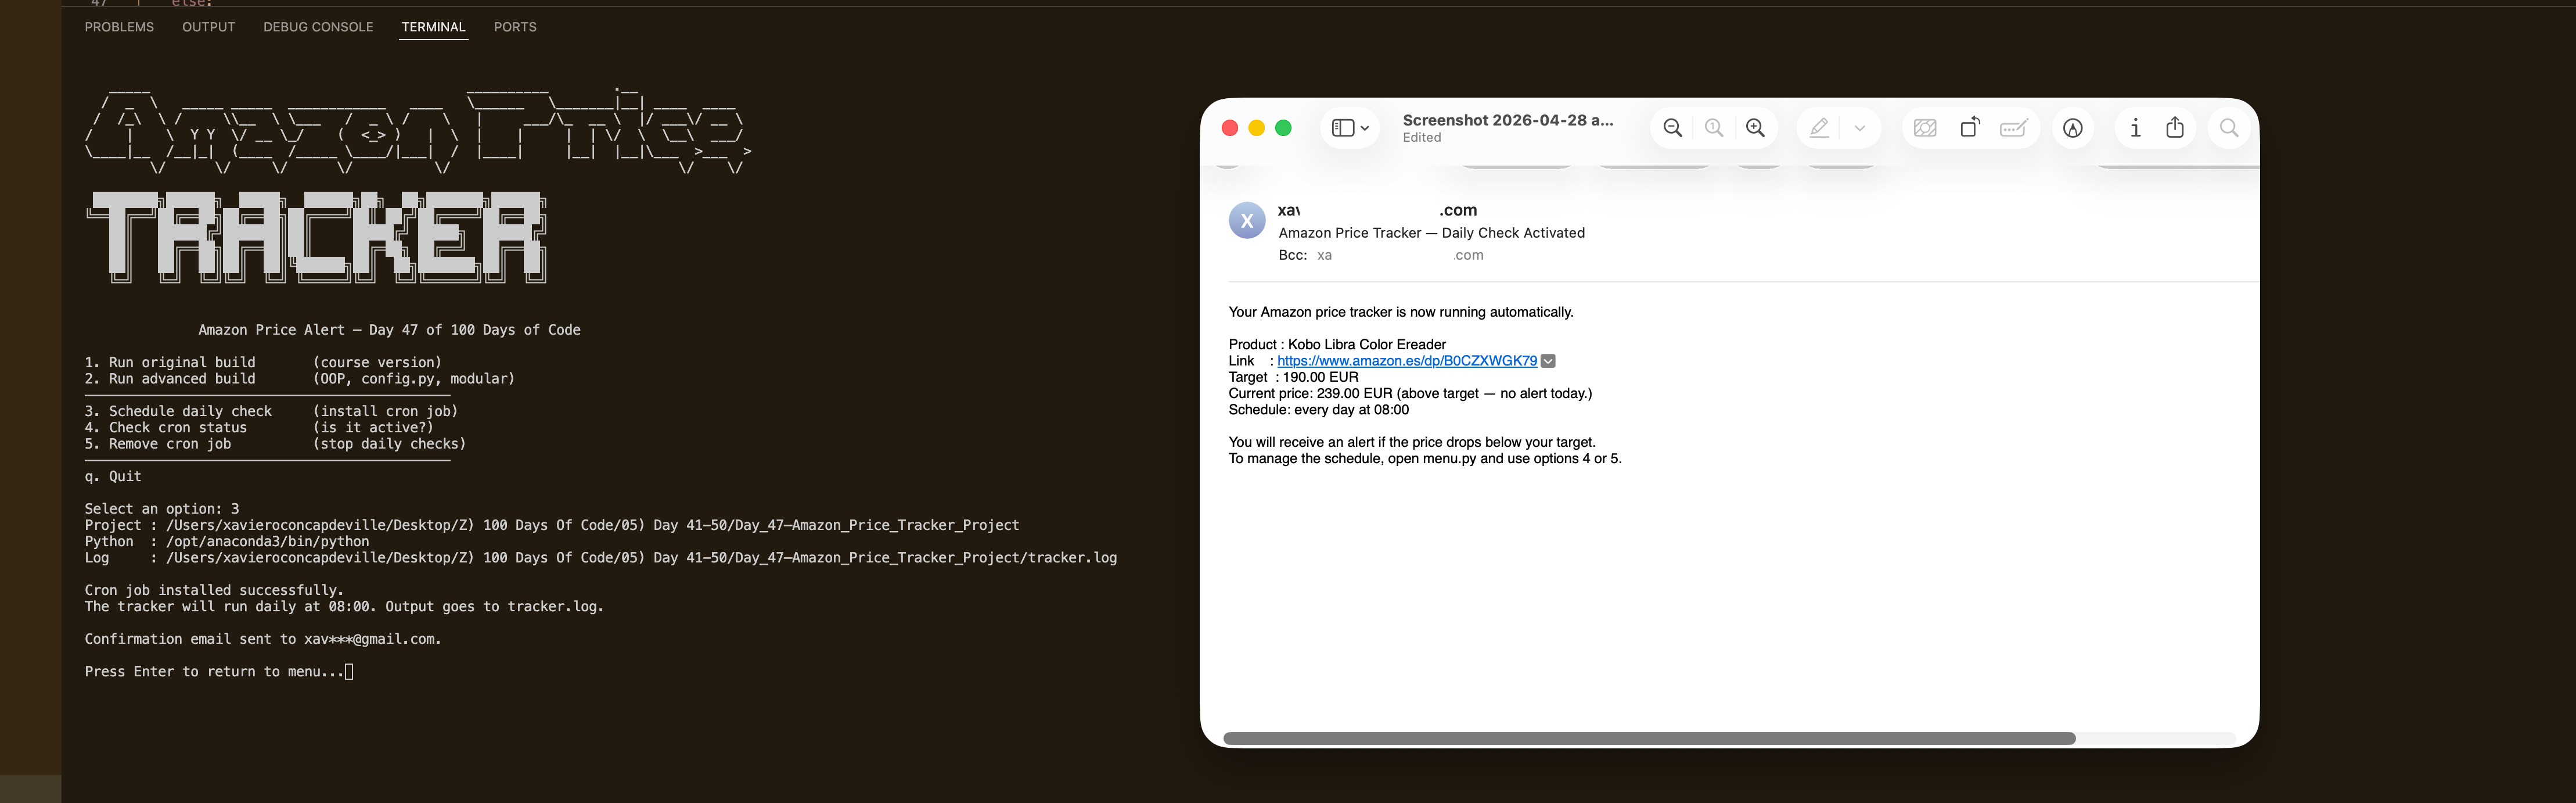The image size is (2576, 803).
Task: Click the sender avatar with letter X
Action: (x=1247, y=221)
